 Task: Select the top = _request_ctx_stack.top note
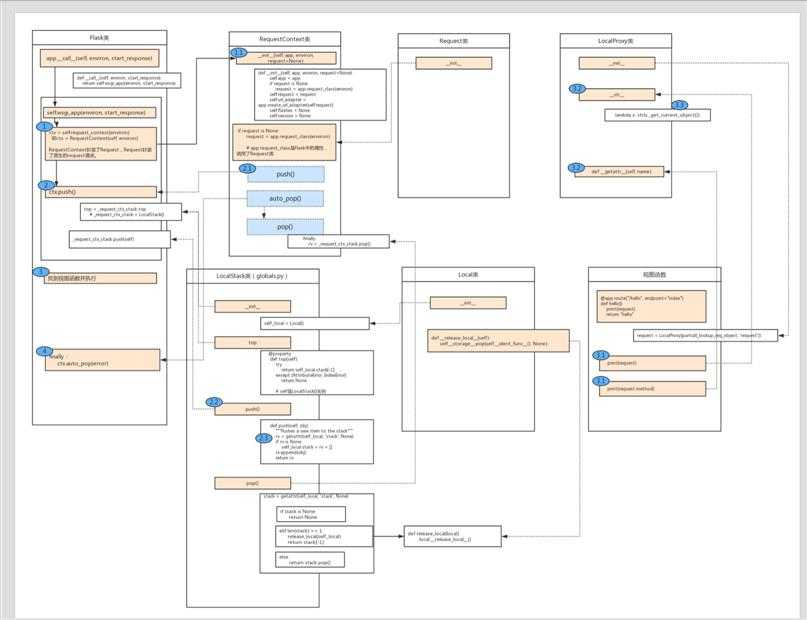(131, 212)
